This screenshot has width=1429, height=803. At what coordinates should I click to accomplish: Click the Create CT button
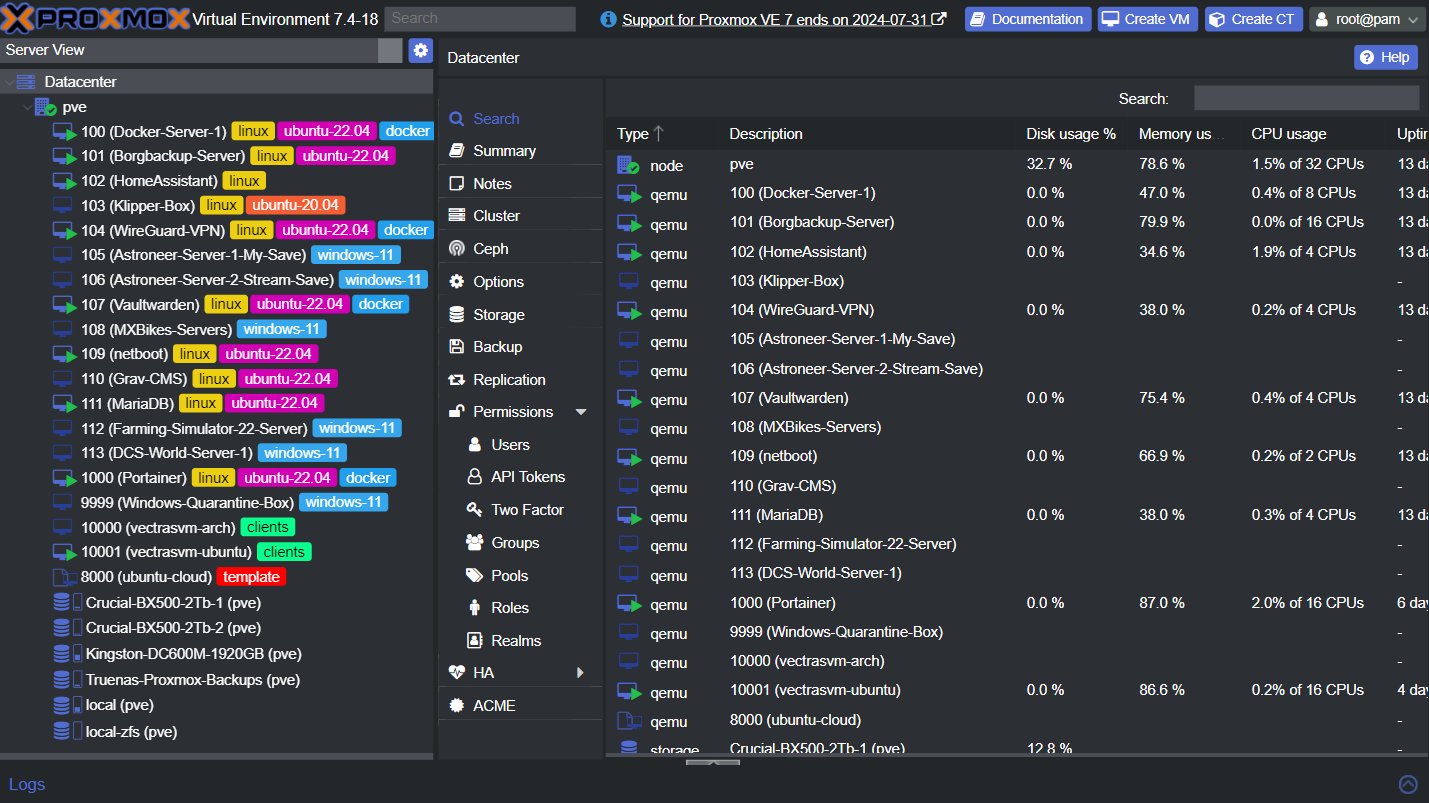[x=1254, y=19]
